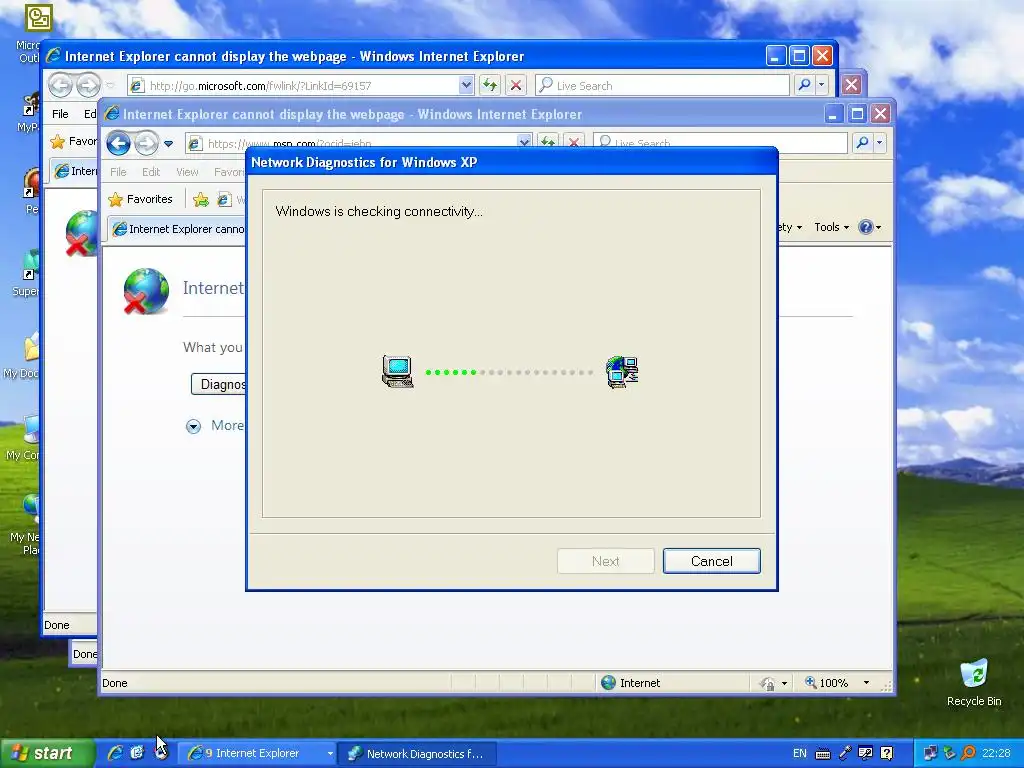
Task: Select the 'Internet Explorer cannot' tab in front window
Action: (x=178, y=229)
